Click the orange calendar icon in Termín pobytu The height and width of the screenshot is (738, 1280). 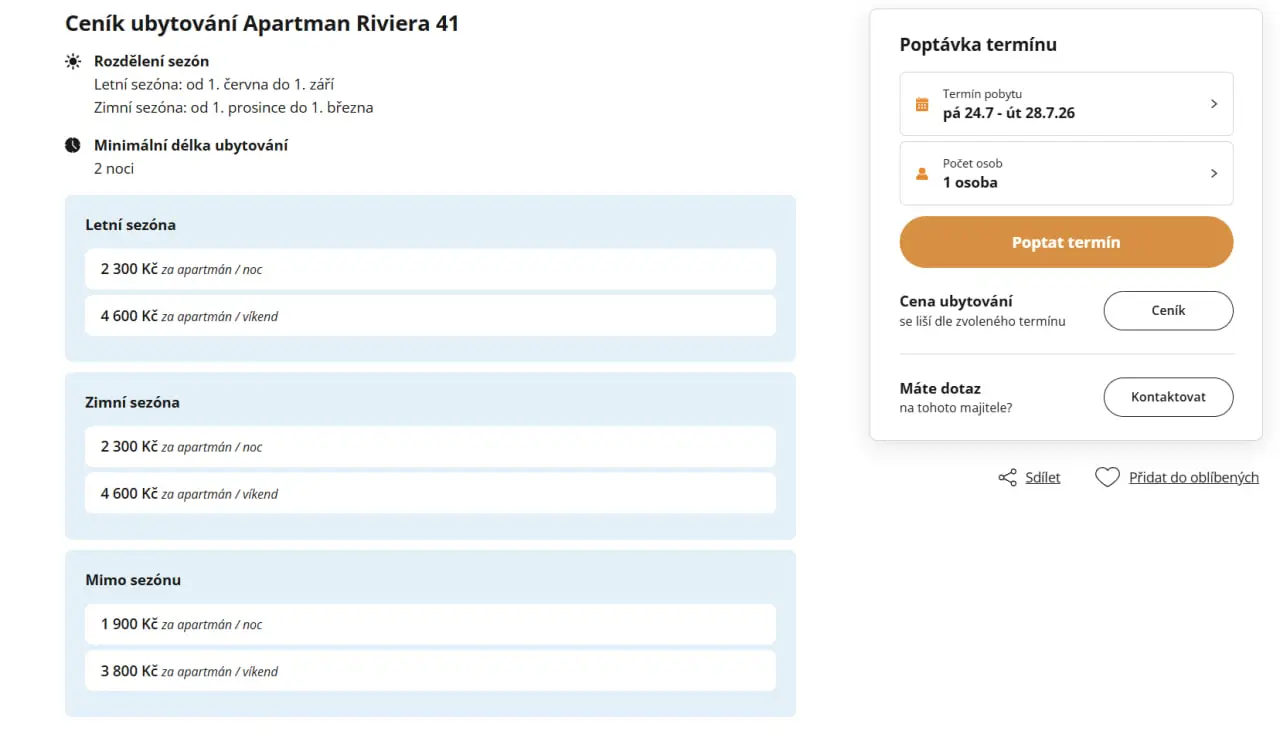click(x=922, y=104)
